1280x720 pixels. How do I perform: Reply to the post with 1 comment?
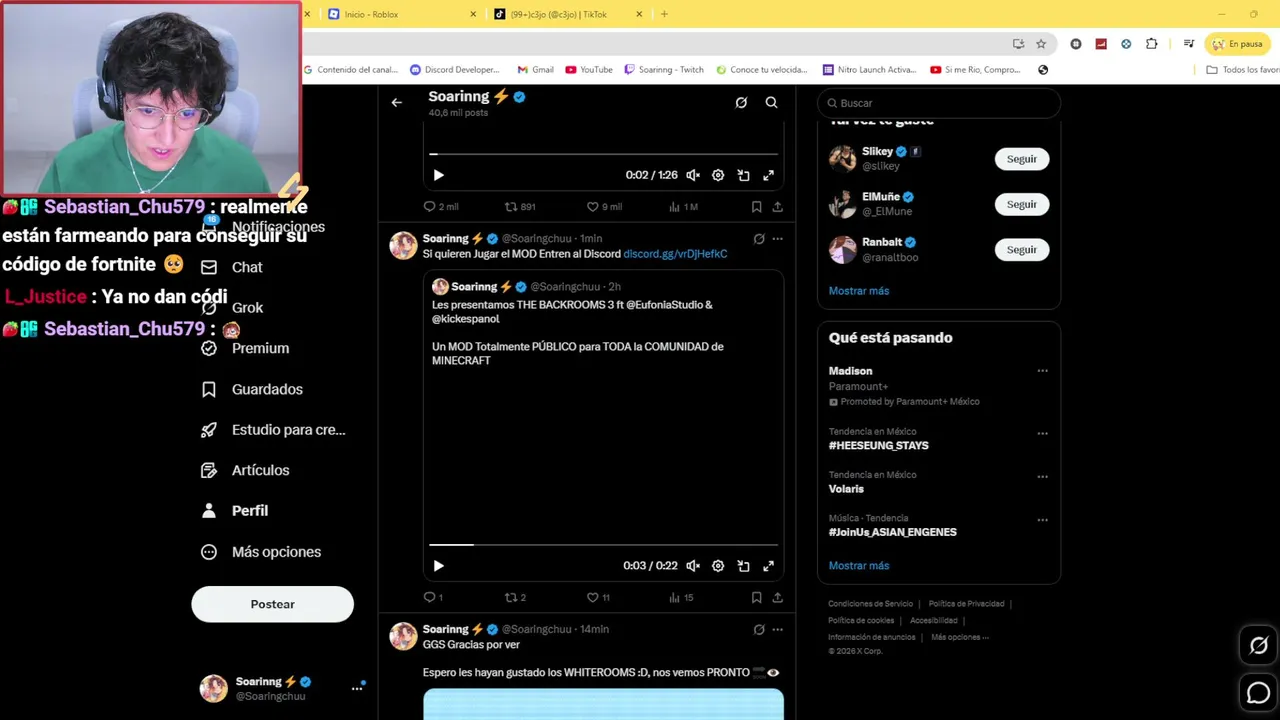(x=433, y=598)
